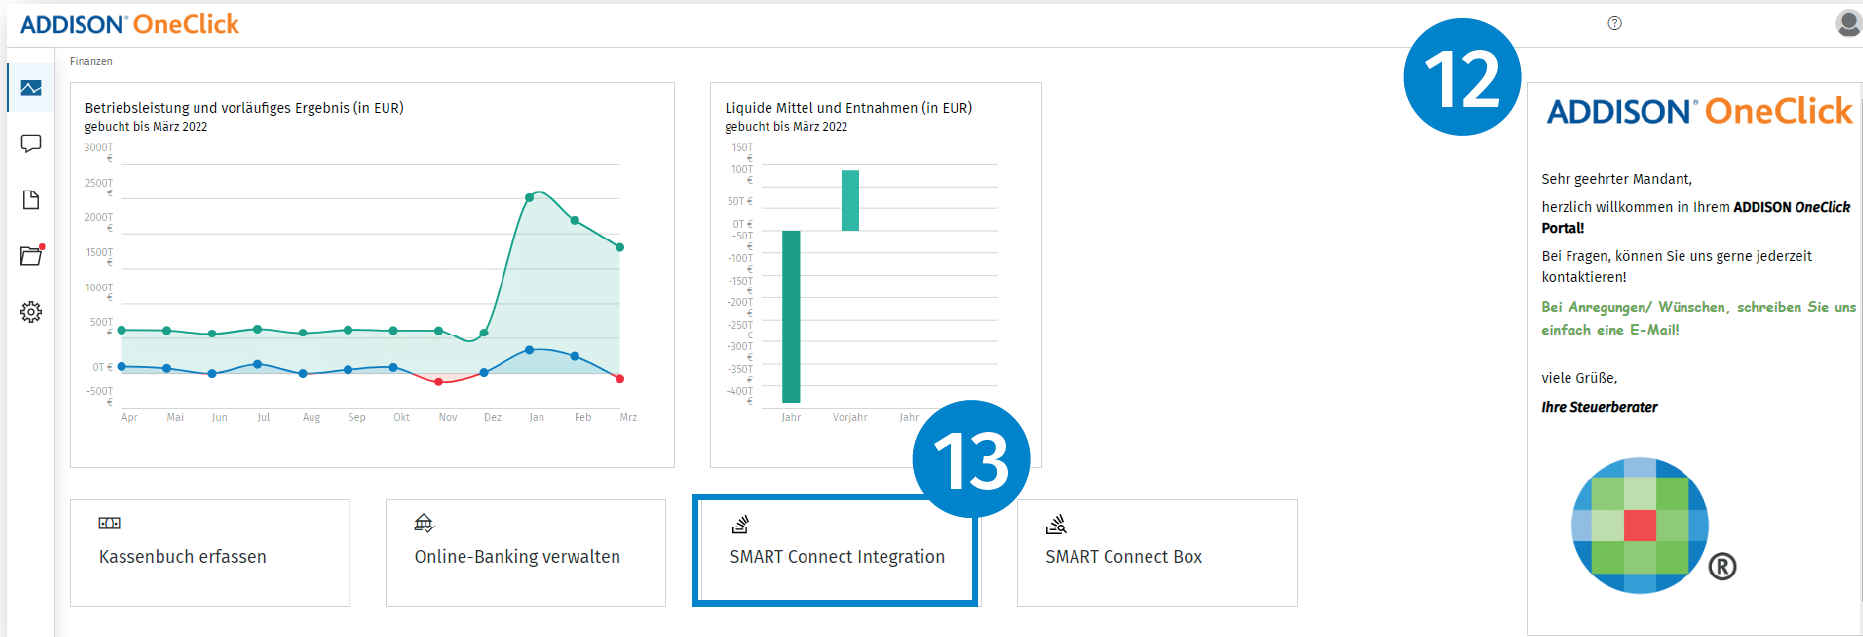Click the Finanzen breadcrumb label
Screen dimensions: 1863x637
[x=91, y=62]
